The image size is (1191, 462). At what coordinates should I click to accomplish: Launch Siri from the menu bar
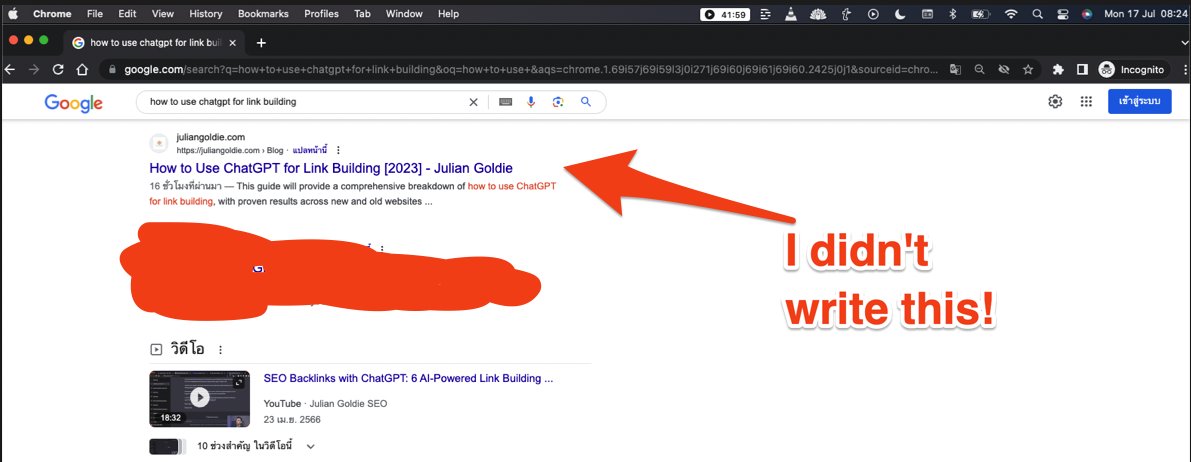1087,14
